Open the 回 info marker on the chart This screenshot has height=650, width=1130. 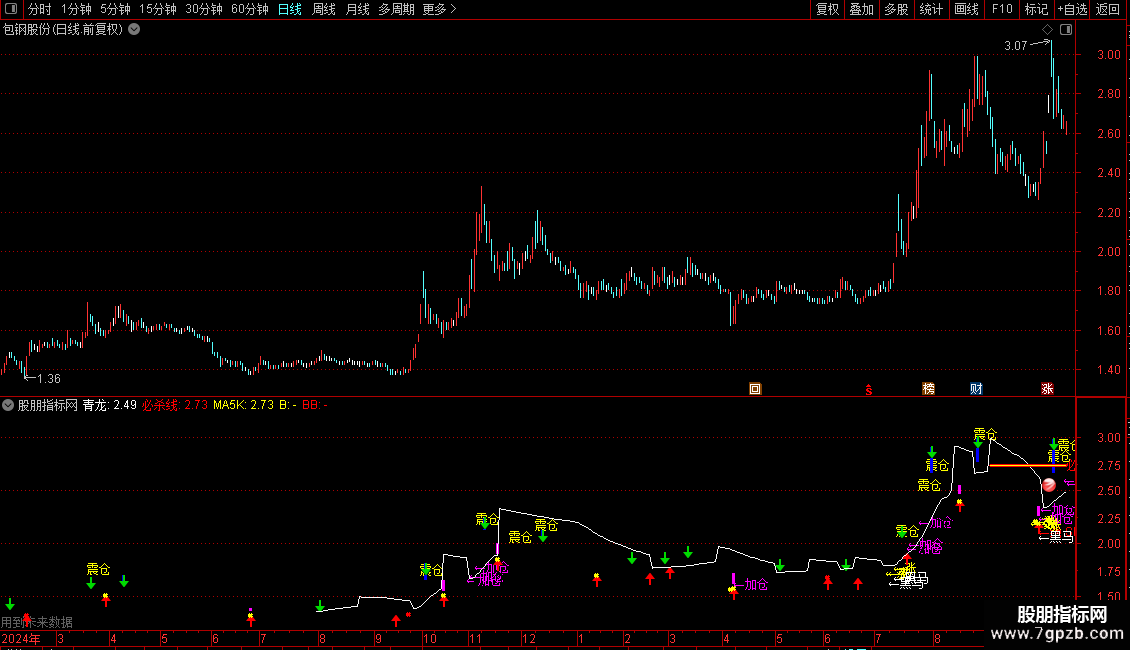[755, 389]
